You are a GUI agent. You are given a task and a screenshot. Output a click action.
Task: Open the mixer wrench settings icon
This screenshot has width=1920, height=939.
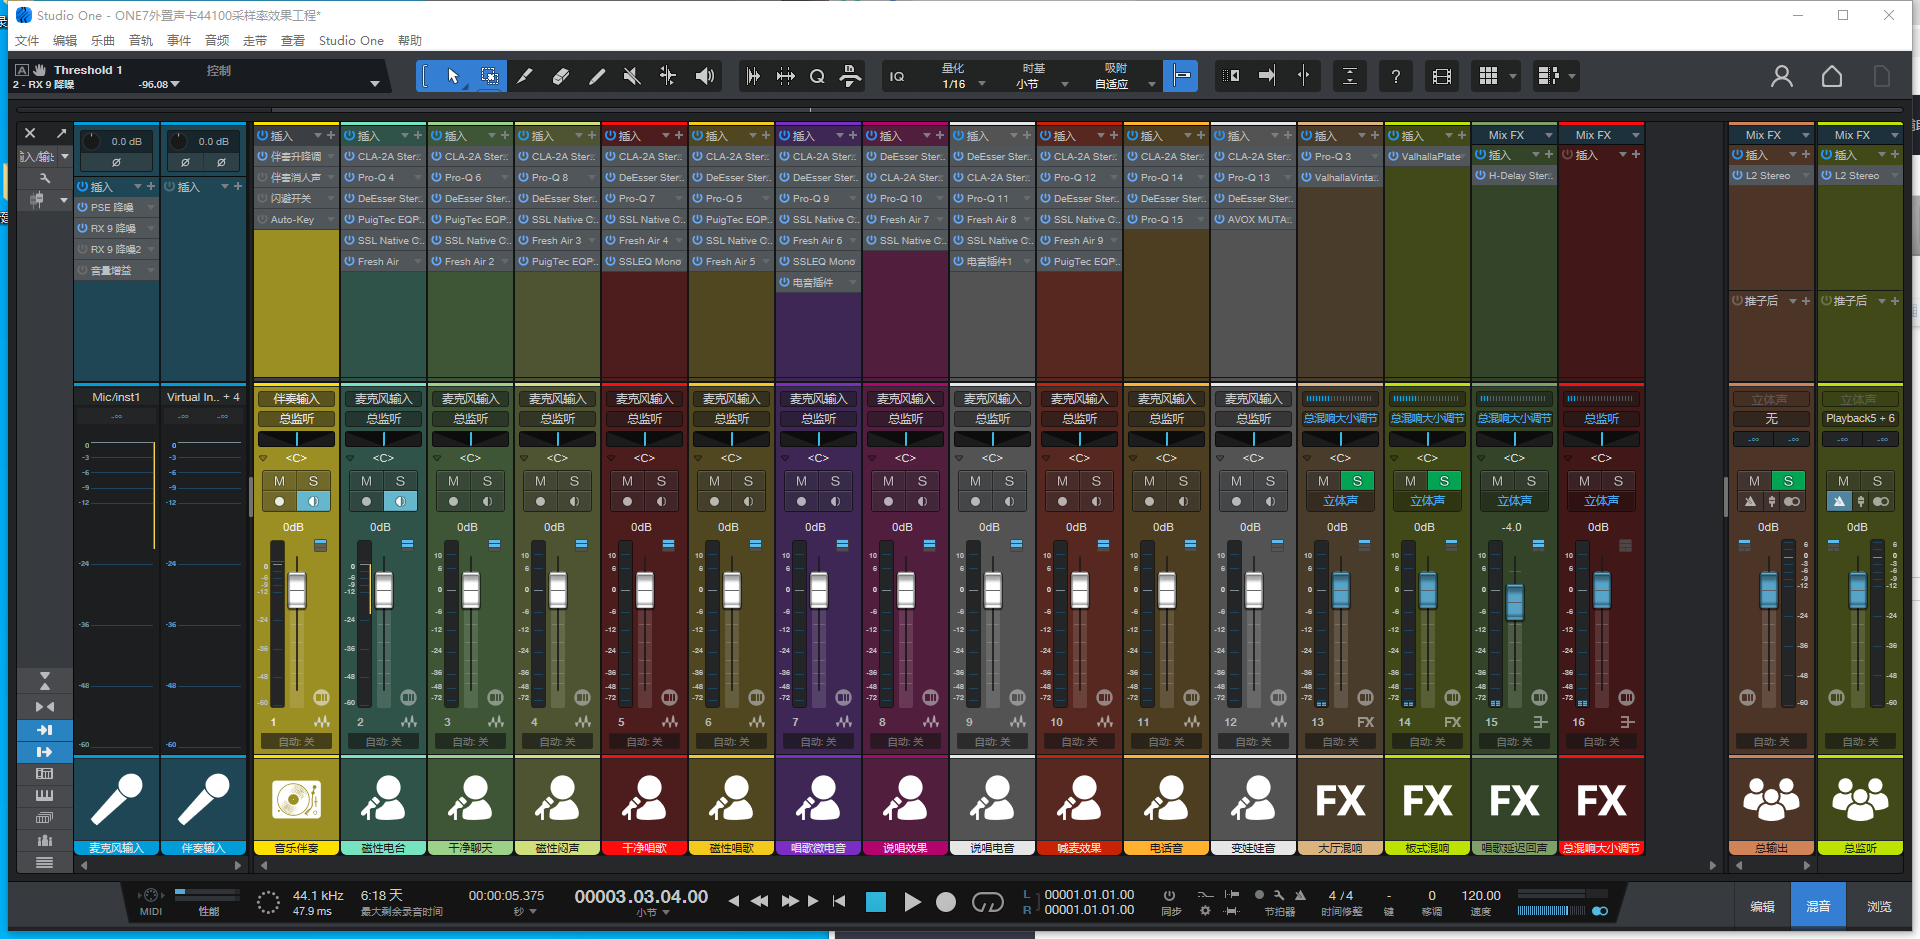coord(44,178)
